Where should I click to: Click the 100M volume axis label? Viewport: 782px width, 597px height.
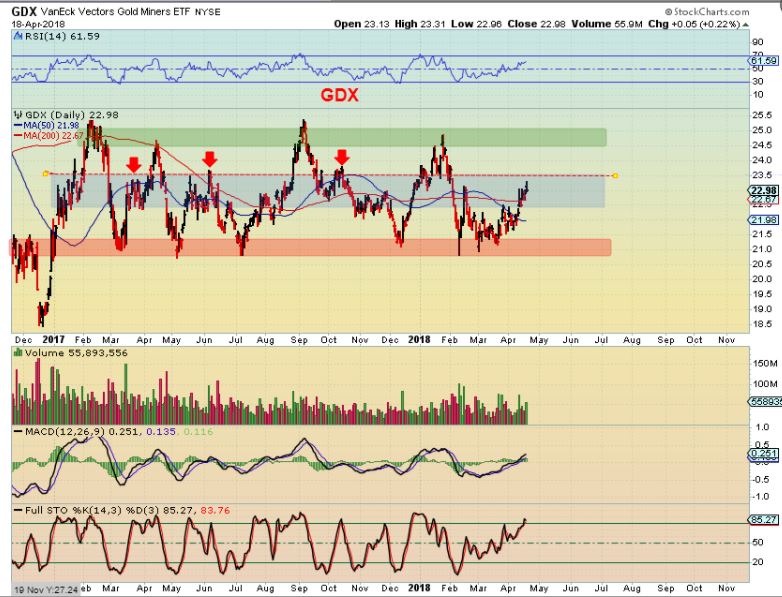point(765,384)
